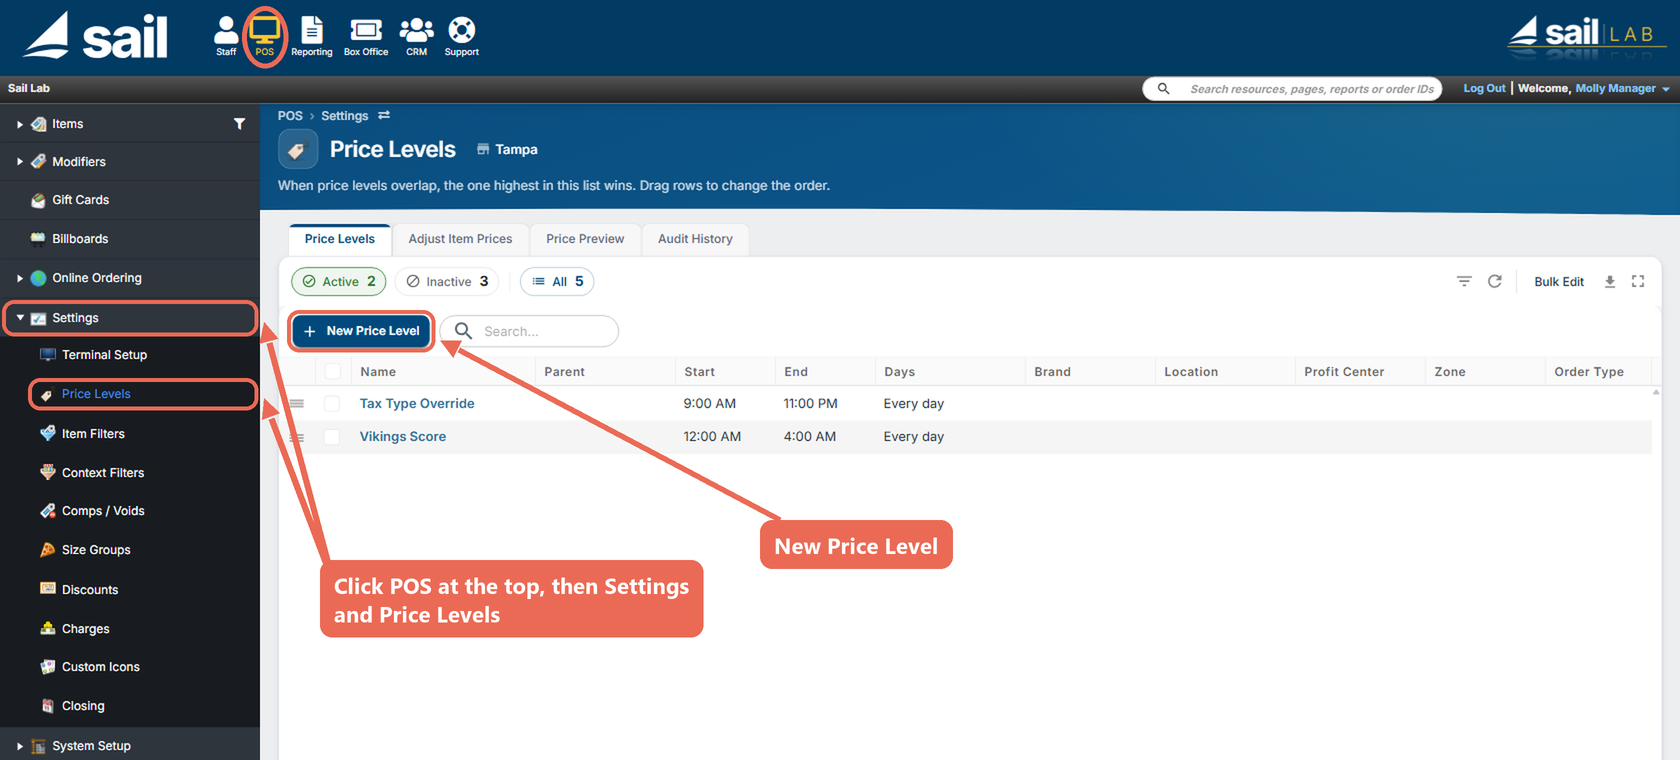Click drag handle for Tax Type Override

(297, 404)
